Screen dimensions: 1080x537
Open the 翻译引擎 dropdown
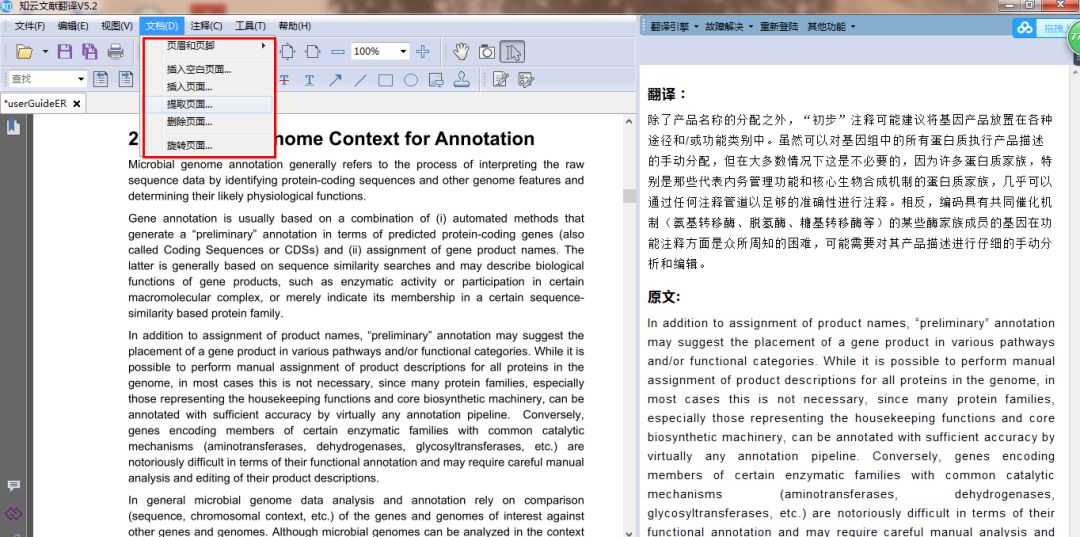pos(674,27)
